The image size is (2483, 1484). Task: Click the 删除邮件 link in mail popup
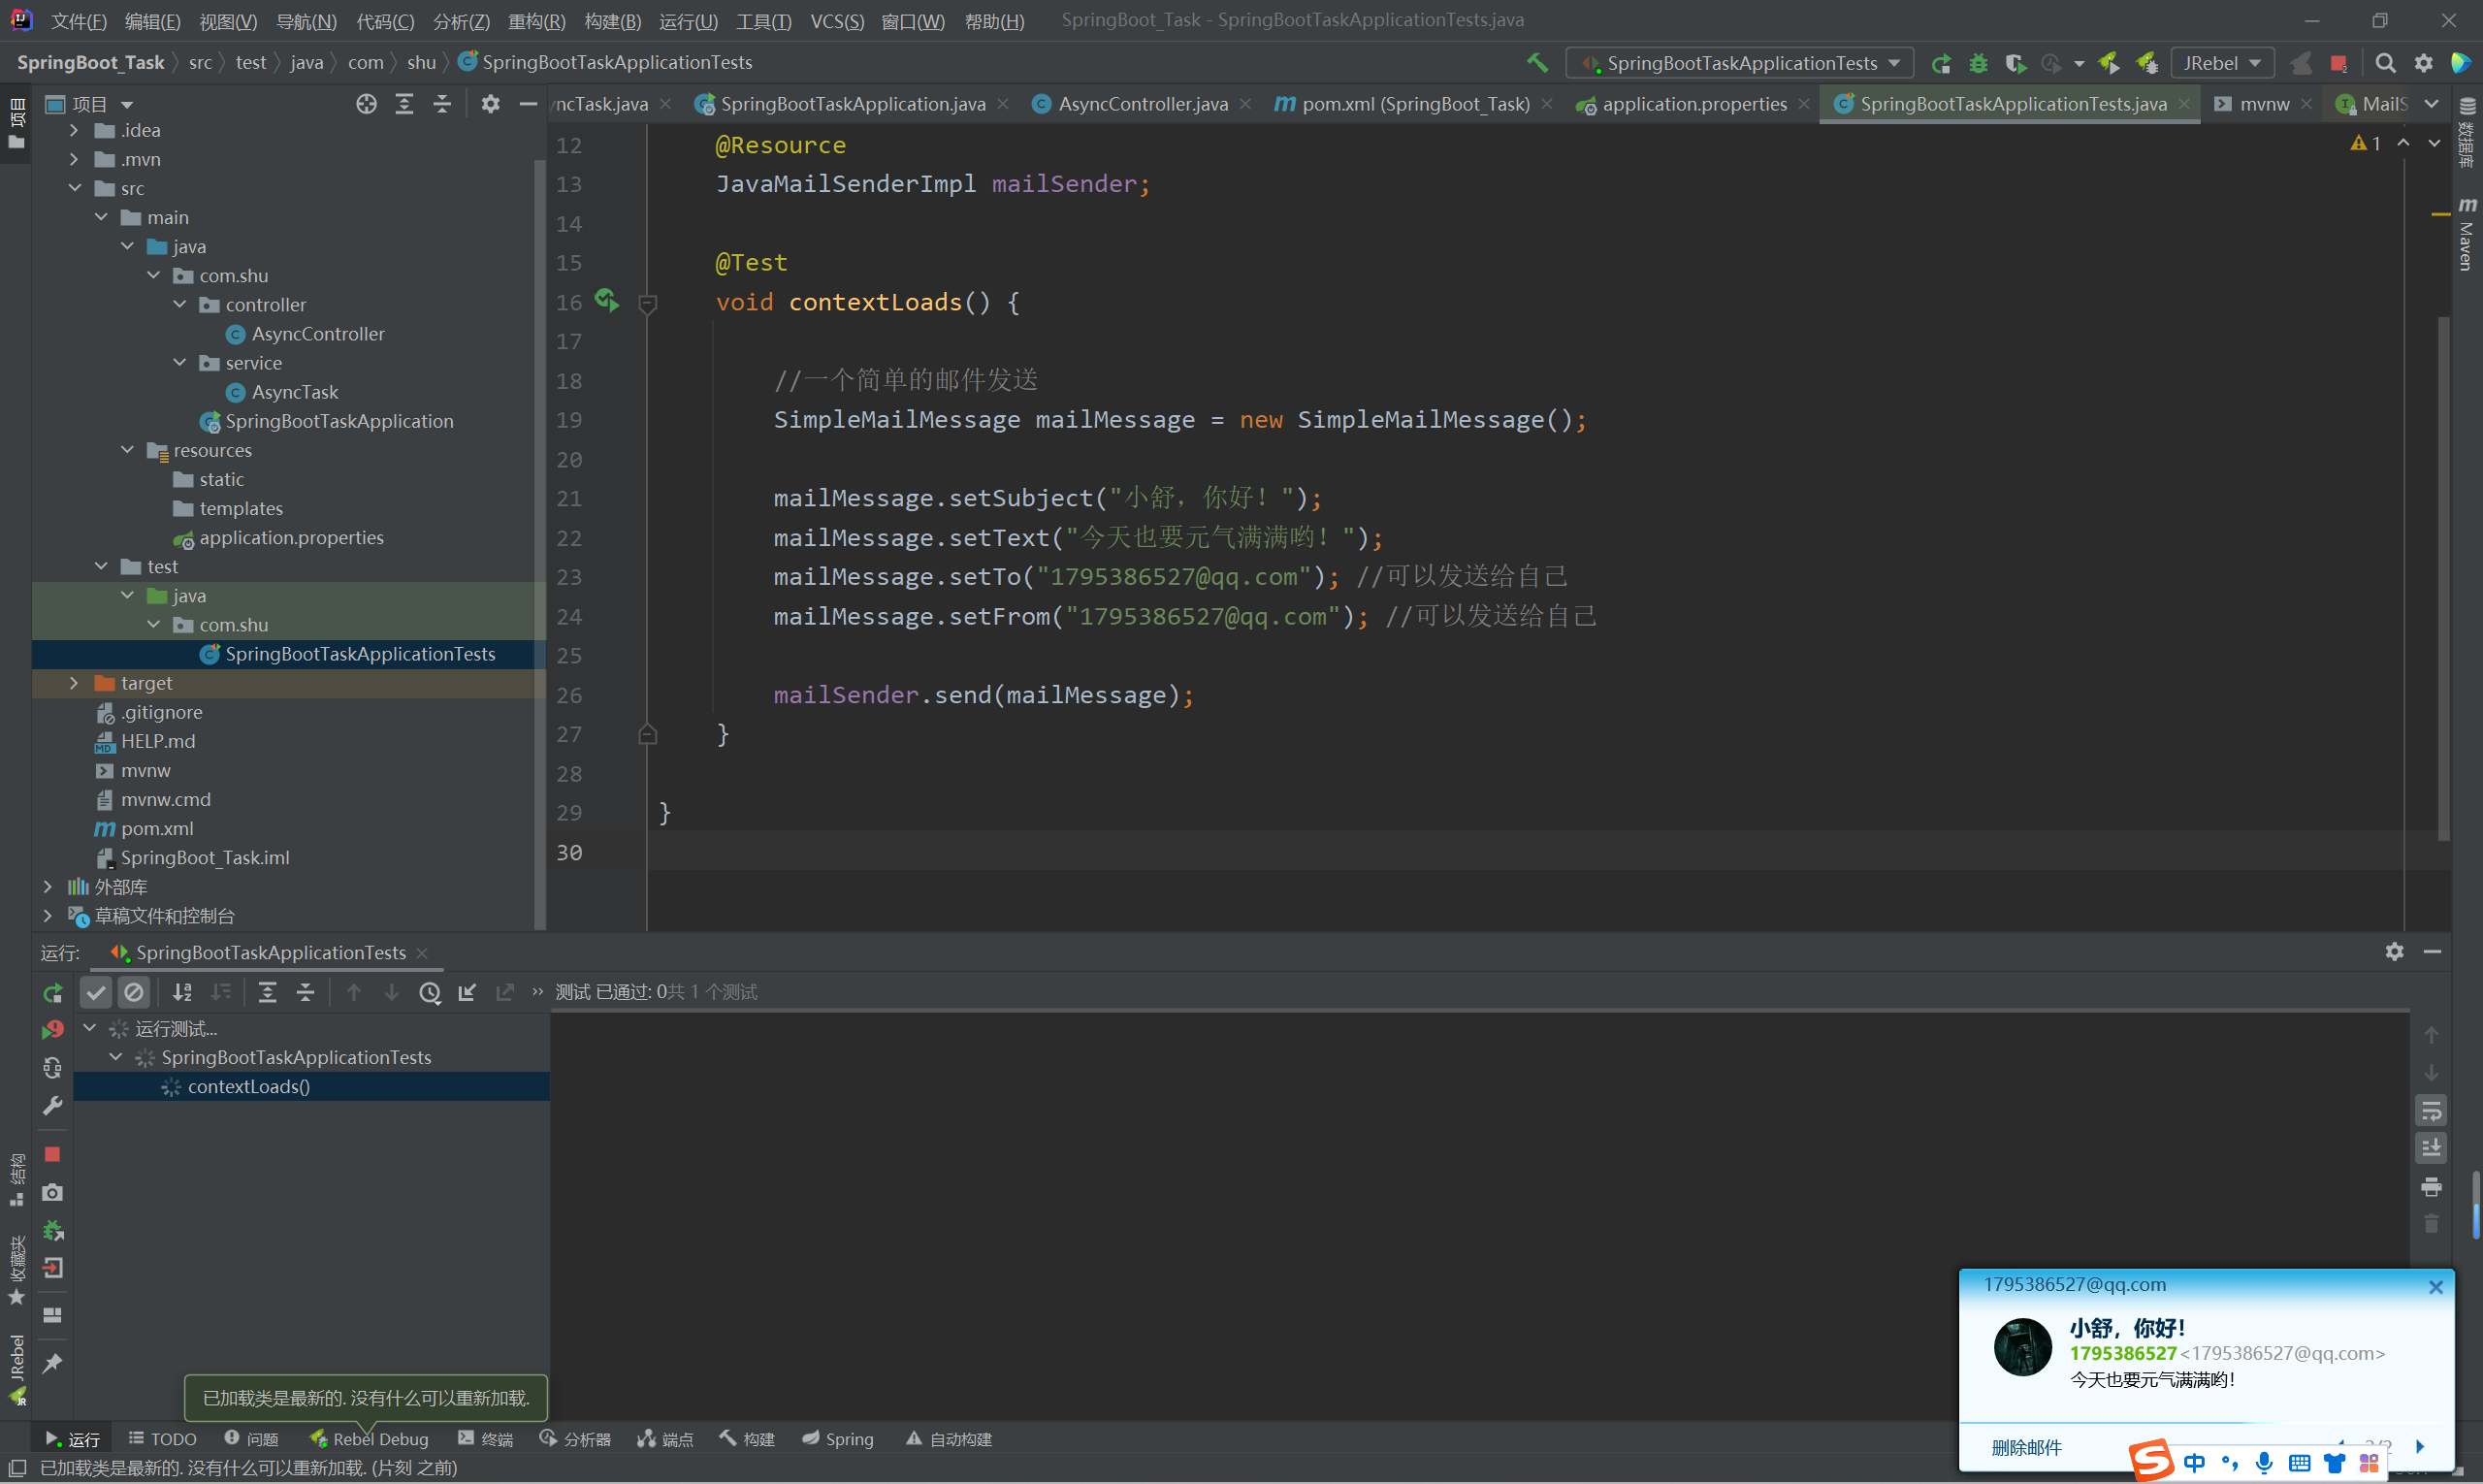(2026, 1447)
